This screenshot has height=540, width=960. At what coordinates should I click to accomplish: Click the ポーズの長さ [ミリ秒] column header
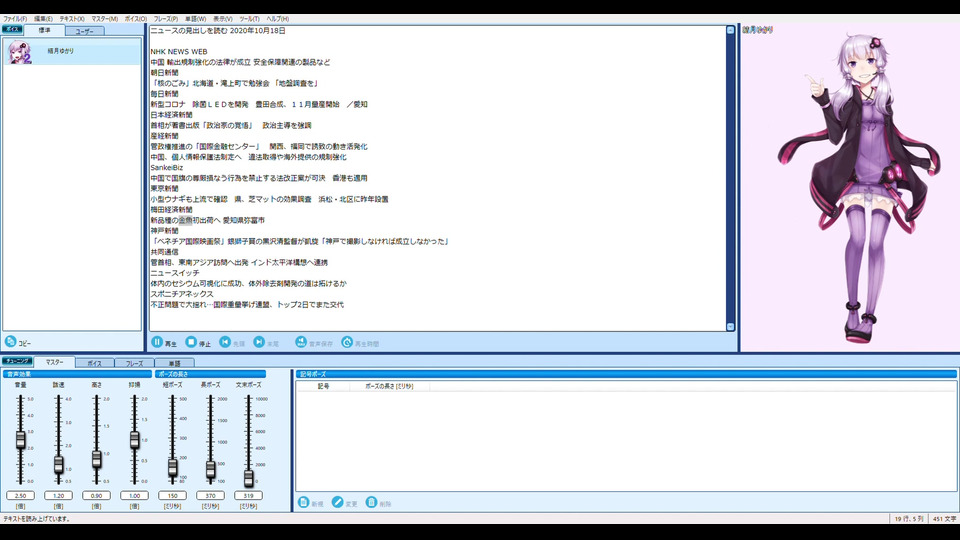point(389,386)
